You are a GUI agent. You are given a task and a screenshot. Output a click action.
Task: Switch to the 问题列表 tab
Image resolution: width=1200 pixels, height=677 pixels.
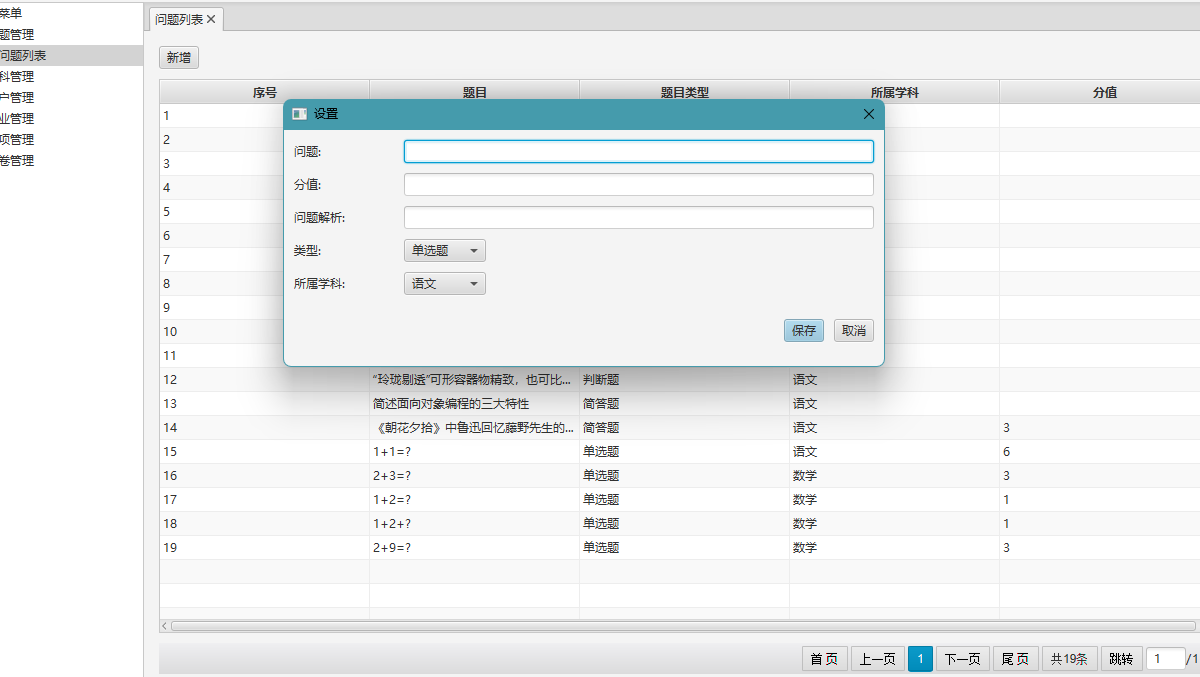click(179, 19)
